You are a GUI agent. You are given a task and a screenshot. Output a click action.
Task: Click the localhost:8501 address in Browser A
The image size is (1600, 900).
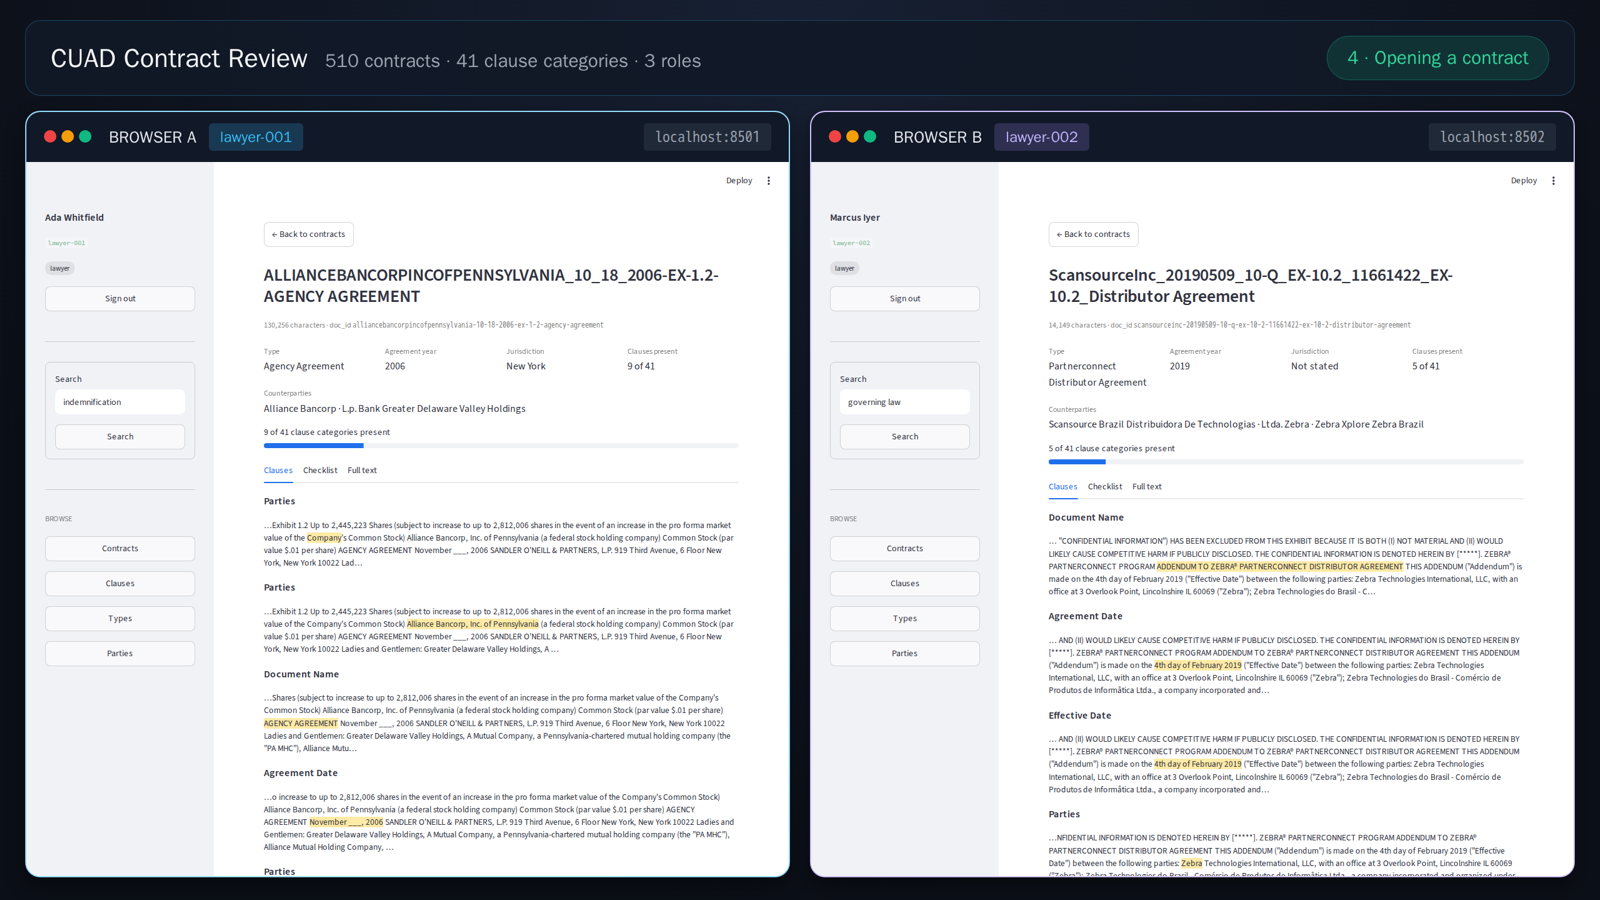[x=707, y=137]
